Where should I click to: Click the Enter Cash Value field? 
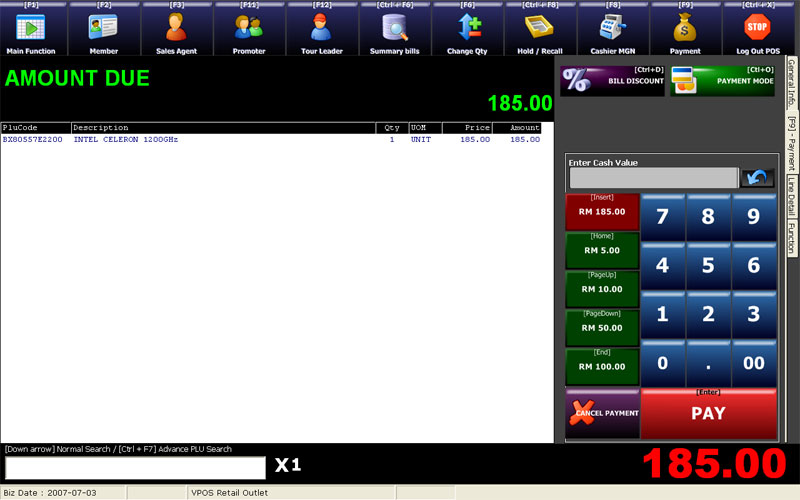coord(653,178)
